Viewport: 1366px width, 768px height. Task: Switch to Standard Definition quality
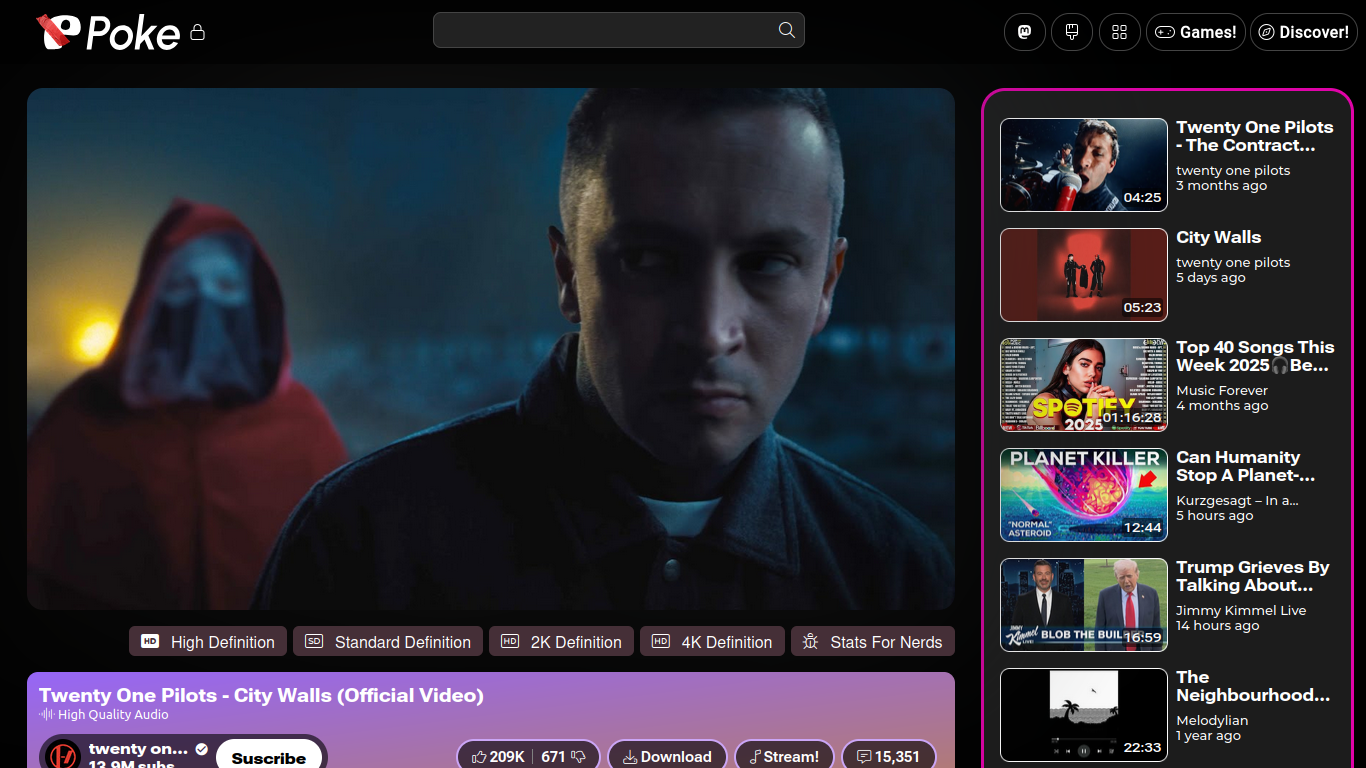(388, 642)
